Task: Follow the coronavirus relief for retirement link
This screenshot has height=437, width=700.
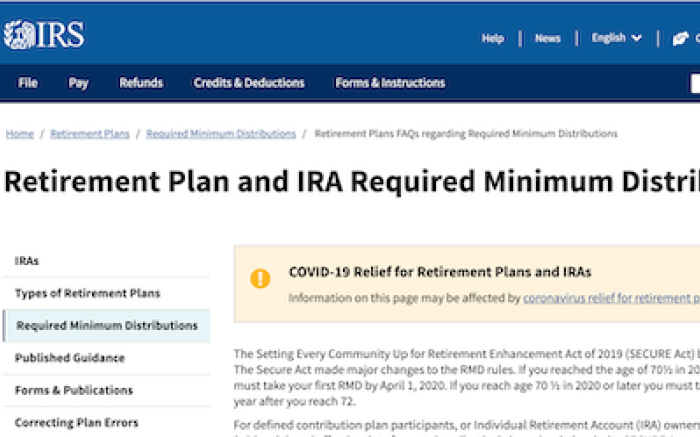Action: pyautogui.click(x=611, y=298)
